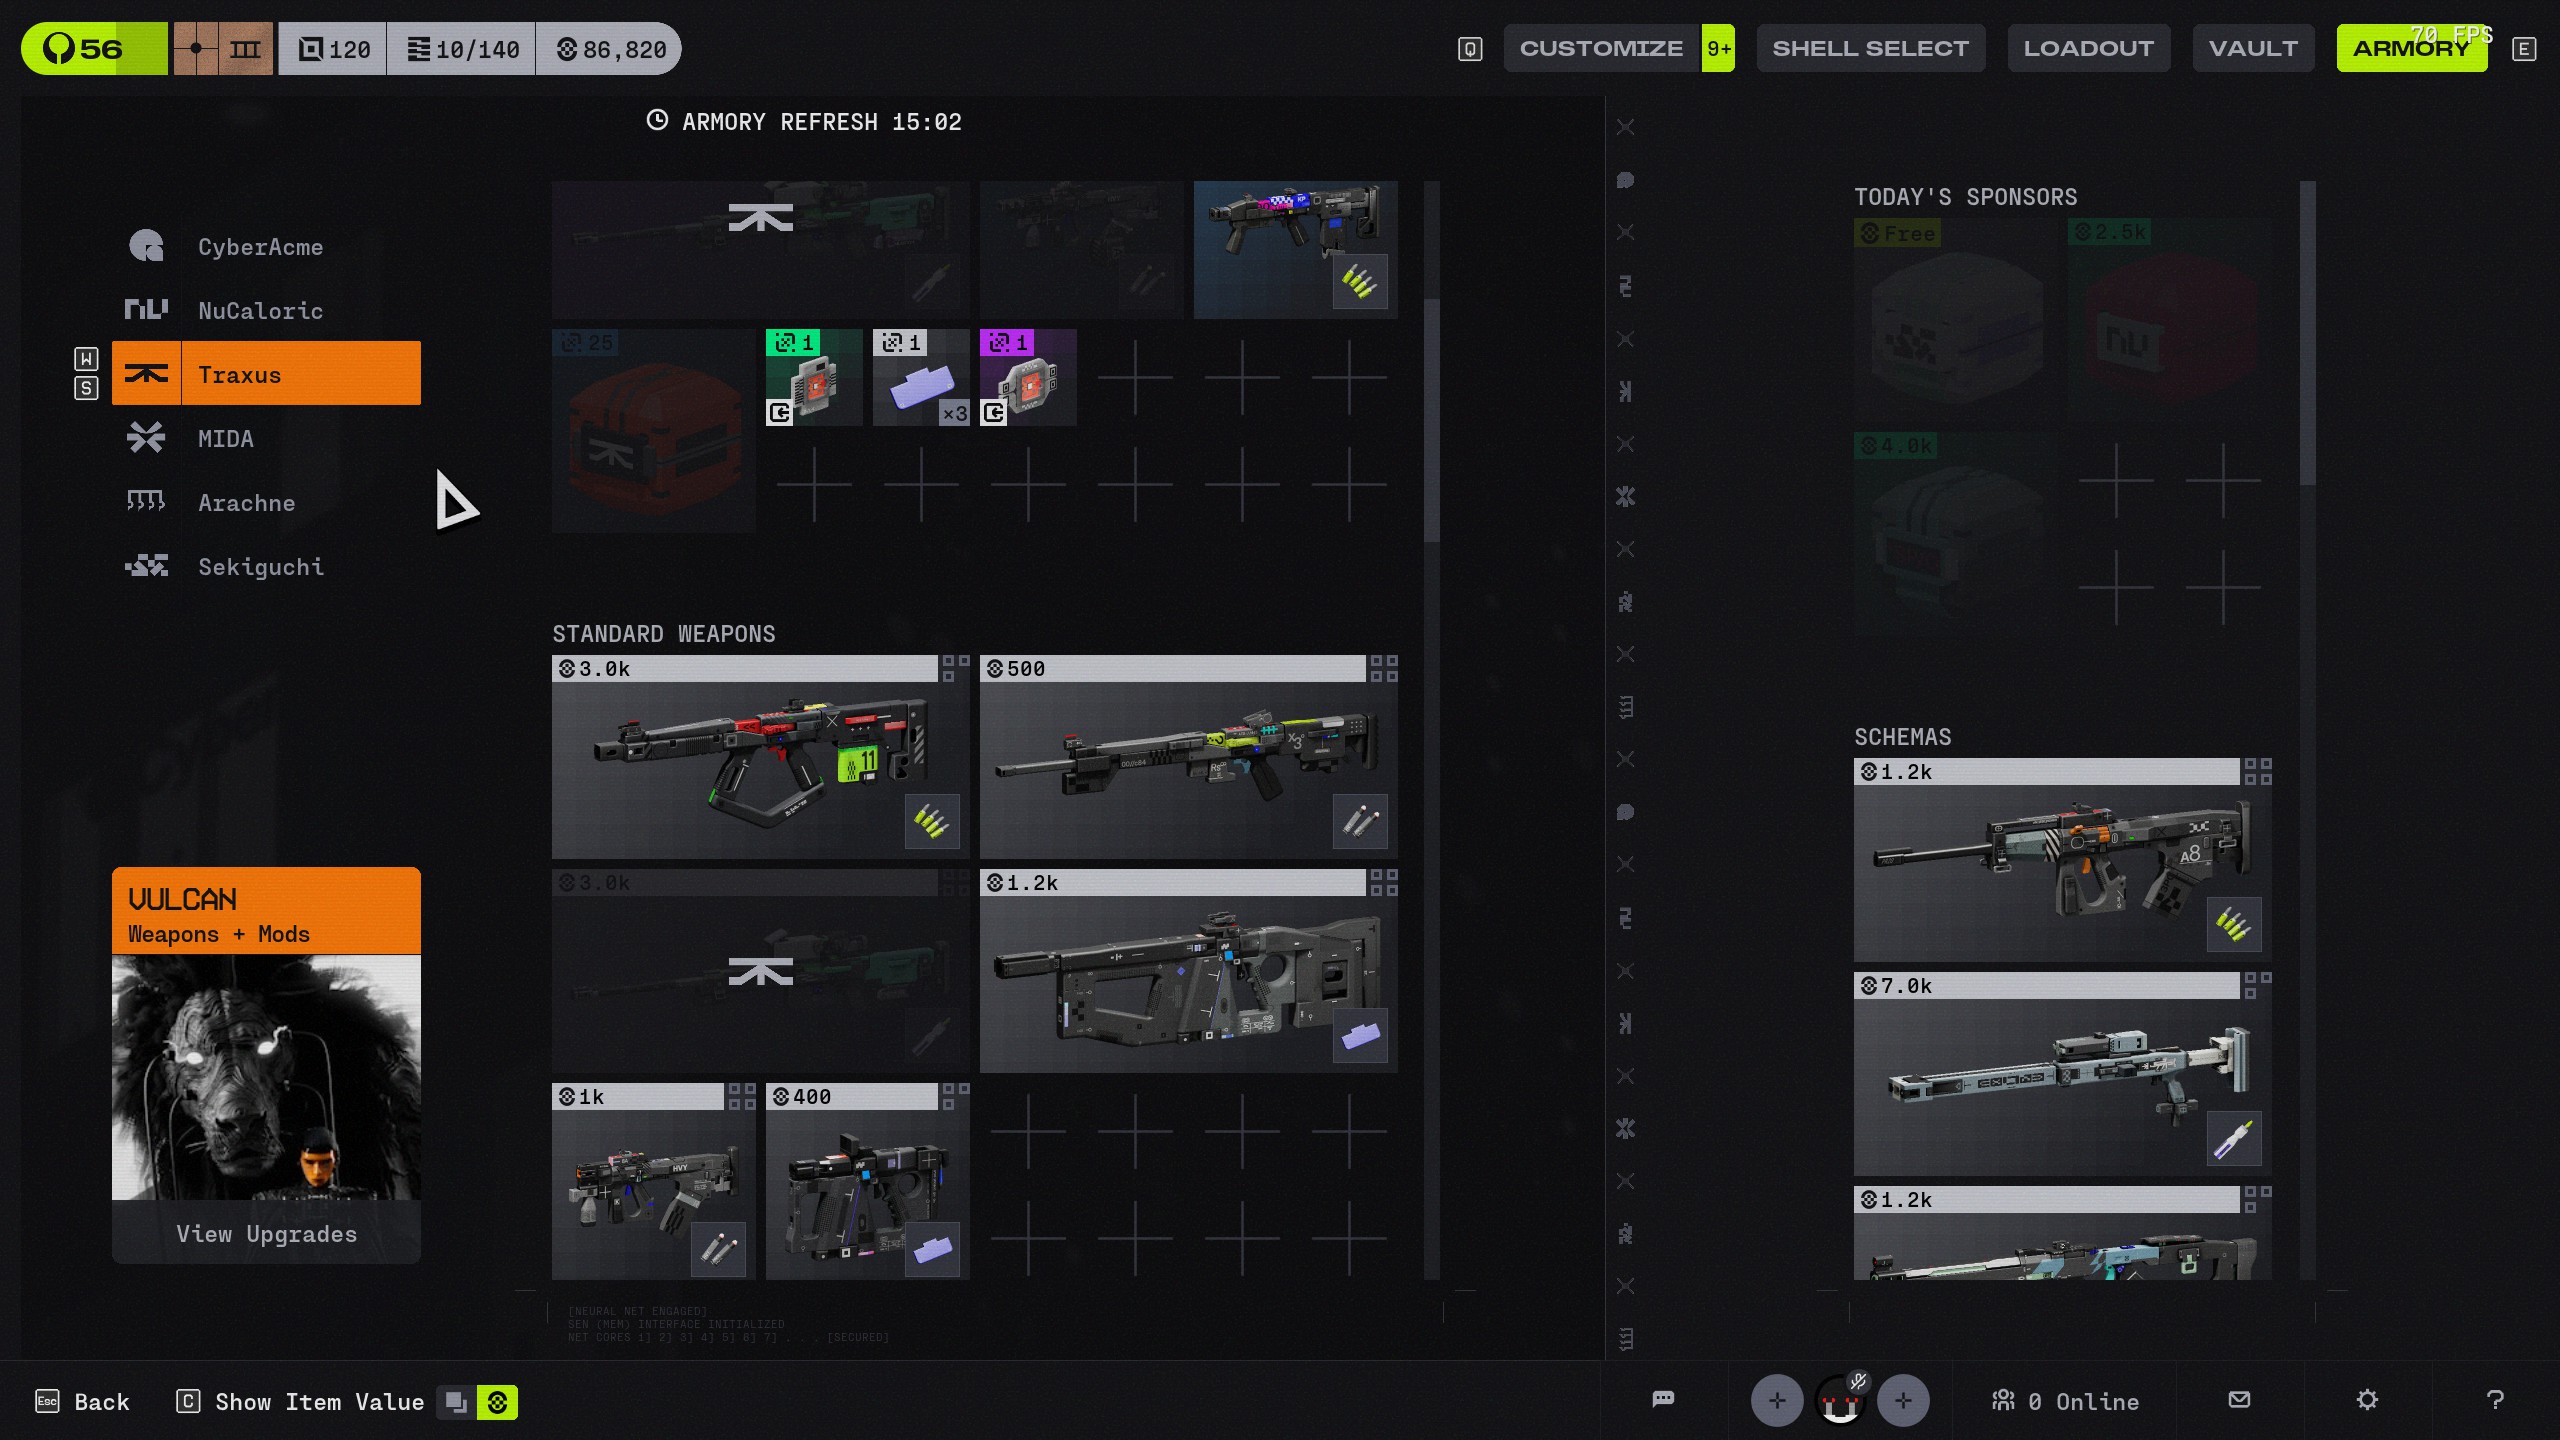Click the help question mark icon
Viewport: 2560px width, 1440px height.
(x=2495, y=1400)
